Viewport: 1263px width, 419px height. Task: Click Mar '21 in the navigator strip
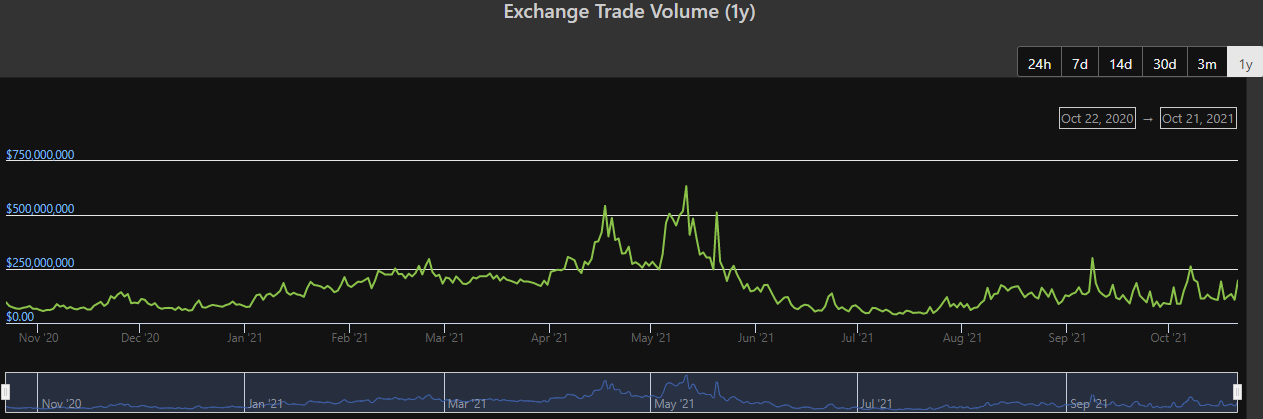coord(467,404)
